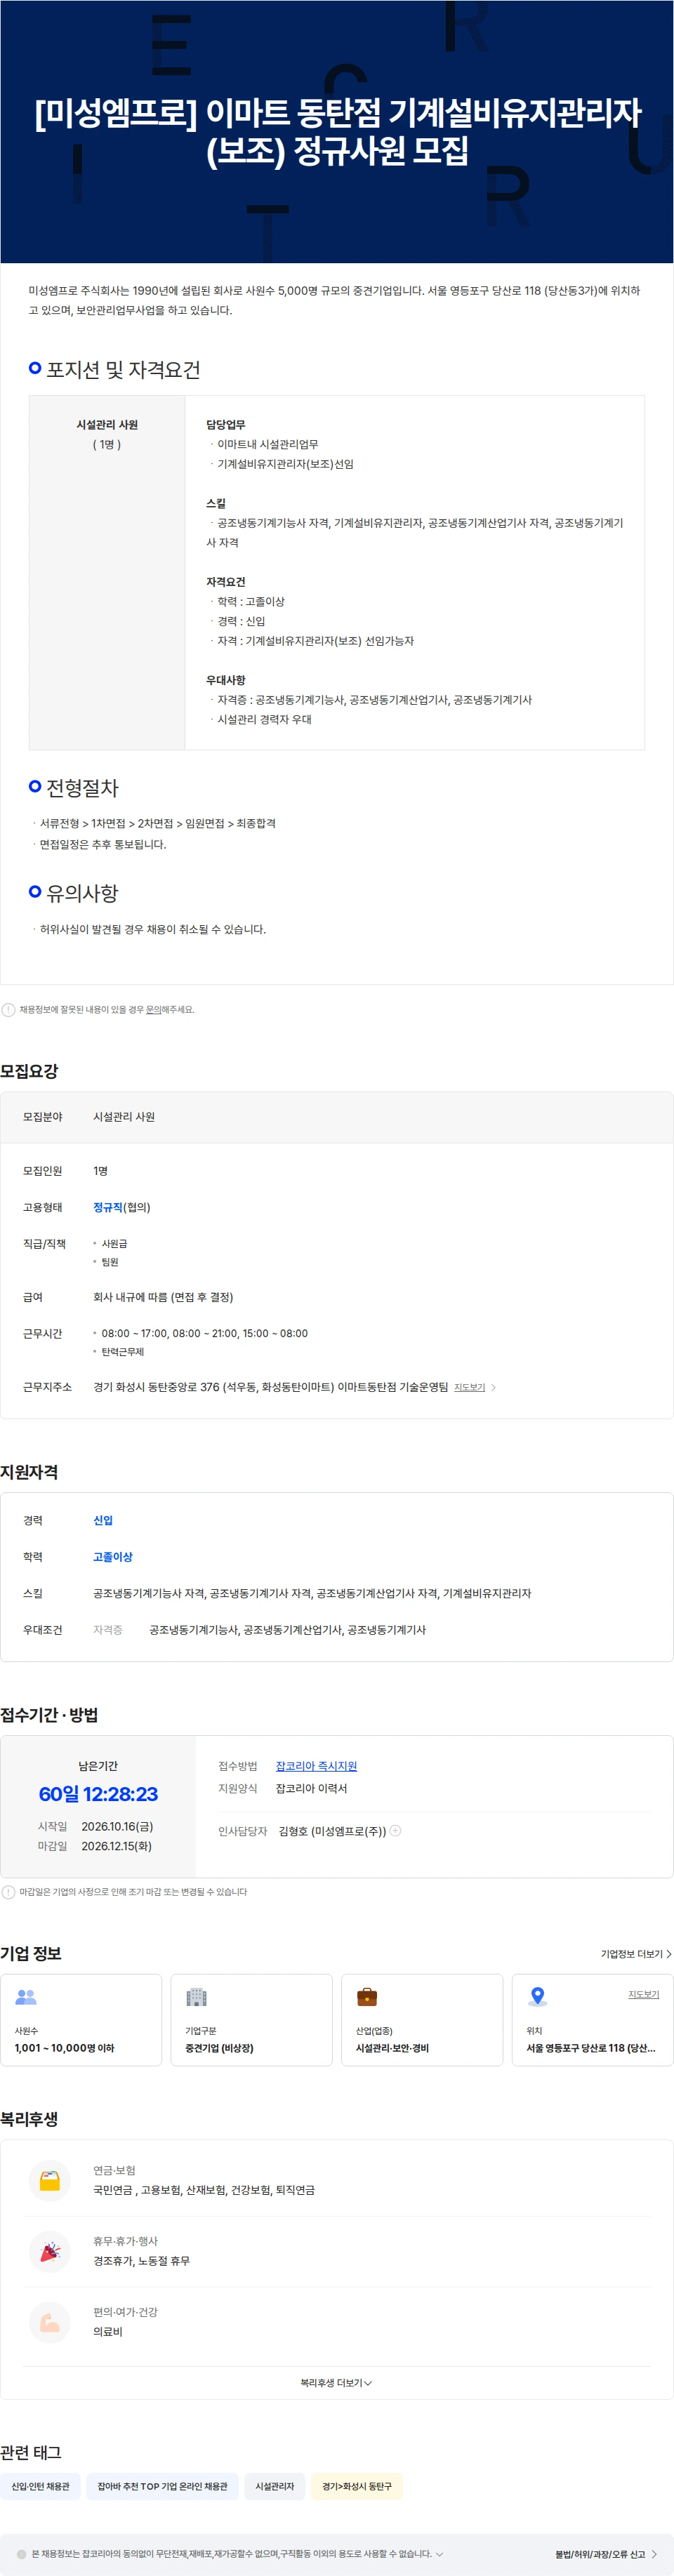
Task: Click the 고졸이상 education text
Action: tap(113, 1558)
